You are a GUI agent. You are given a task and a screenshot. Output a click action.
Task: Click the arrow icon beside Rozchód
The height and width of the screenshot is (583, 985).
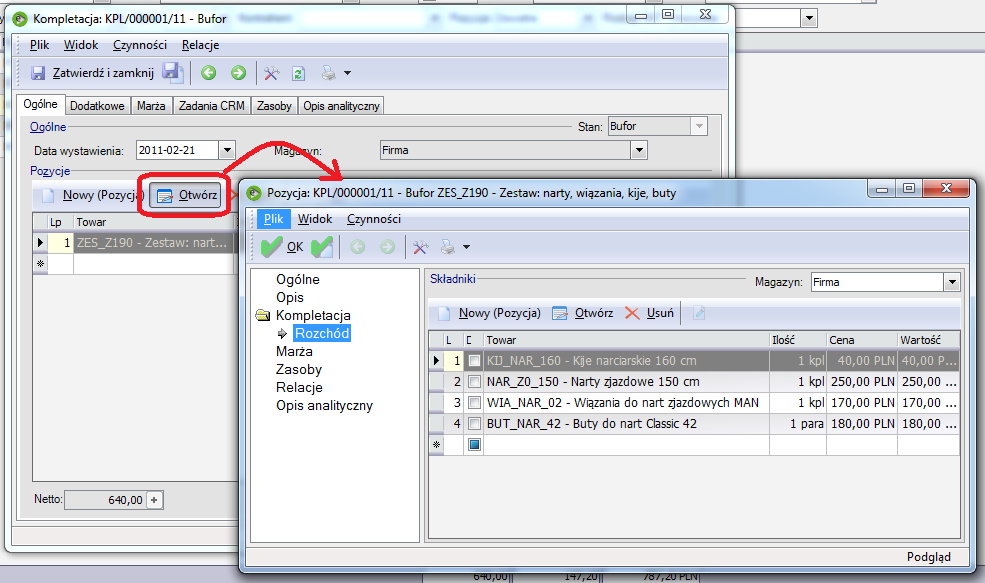point(283,334)
